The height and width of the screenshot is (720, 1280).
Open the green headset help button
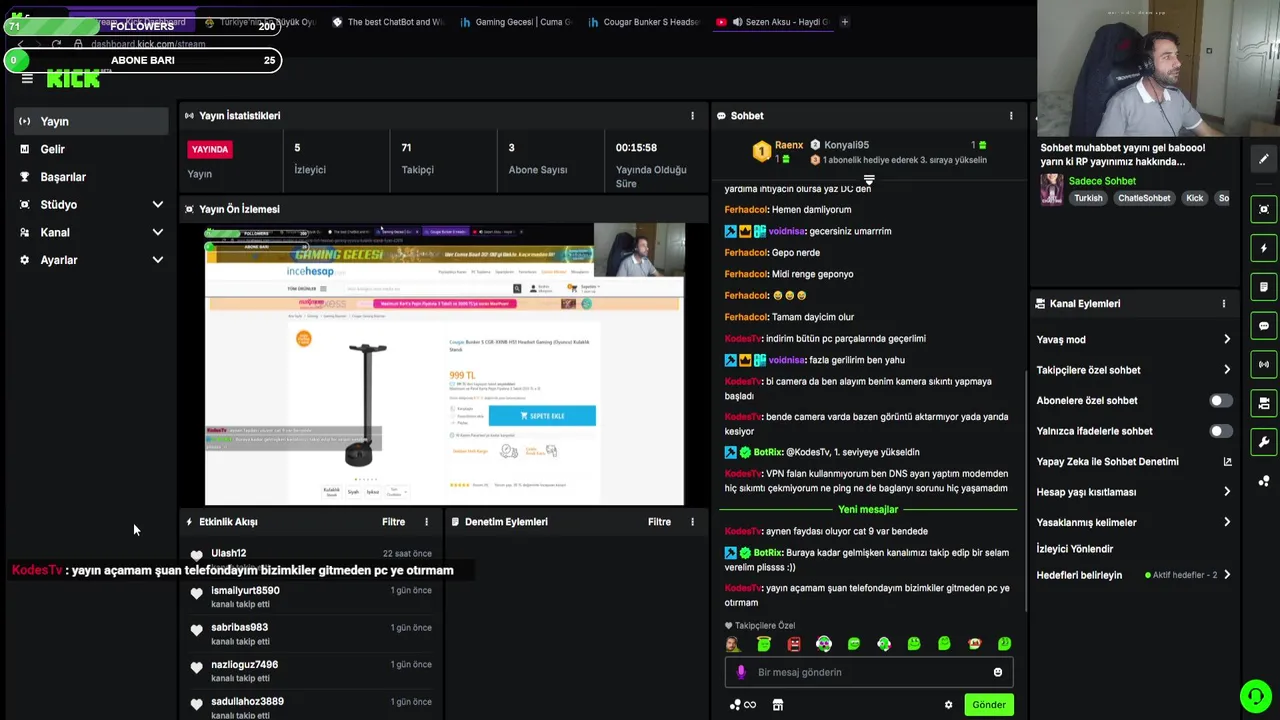[1255, 695]
